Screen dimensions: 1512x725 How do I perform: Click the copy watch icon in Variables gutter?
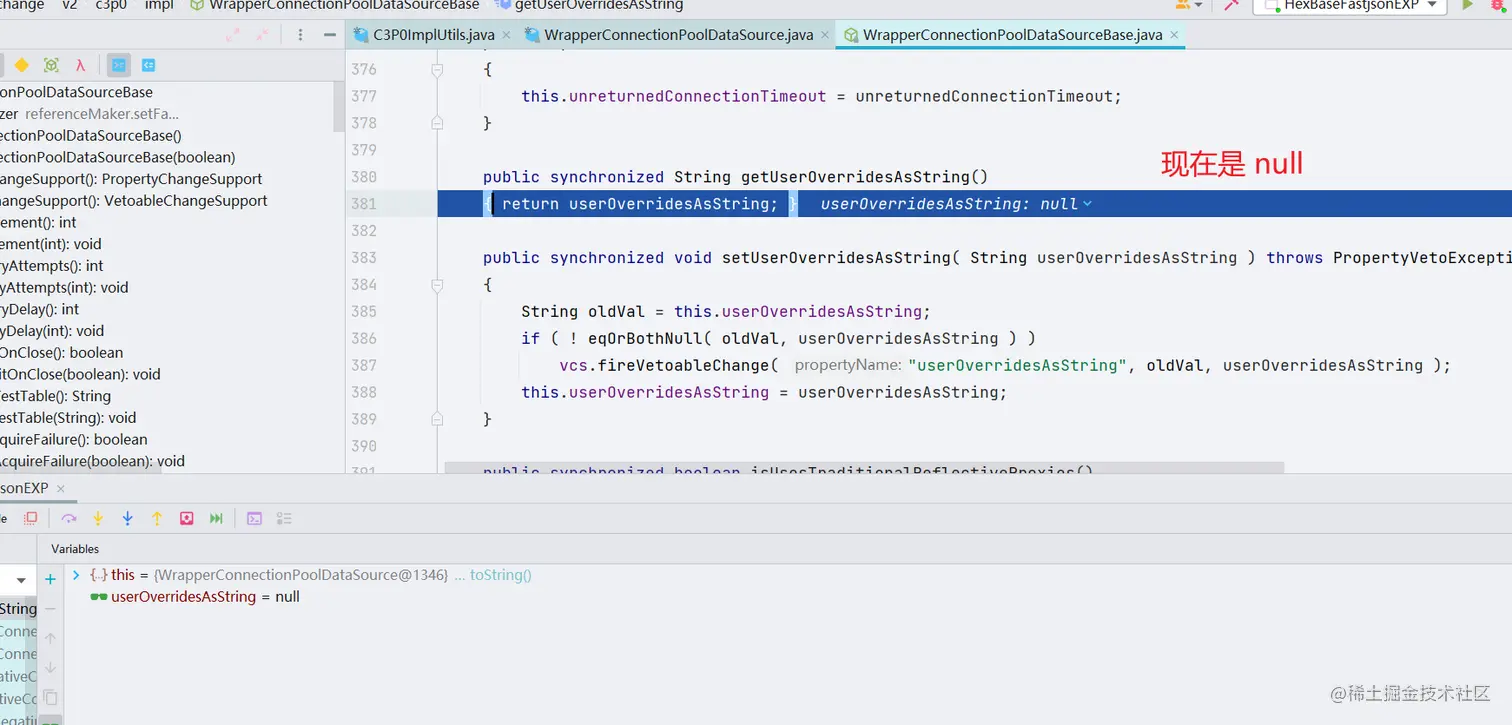[x=50, y=697]
